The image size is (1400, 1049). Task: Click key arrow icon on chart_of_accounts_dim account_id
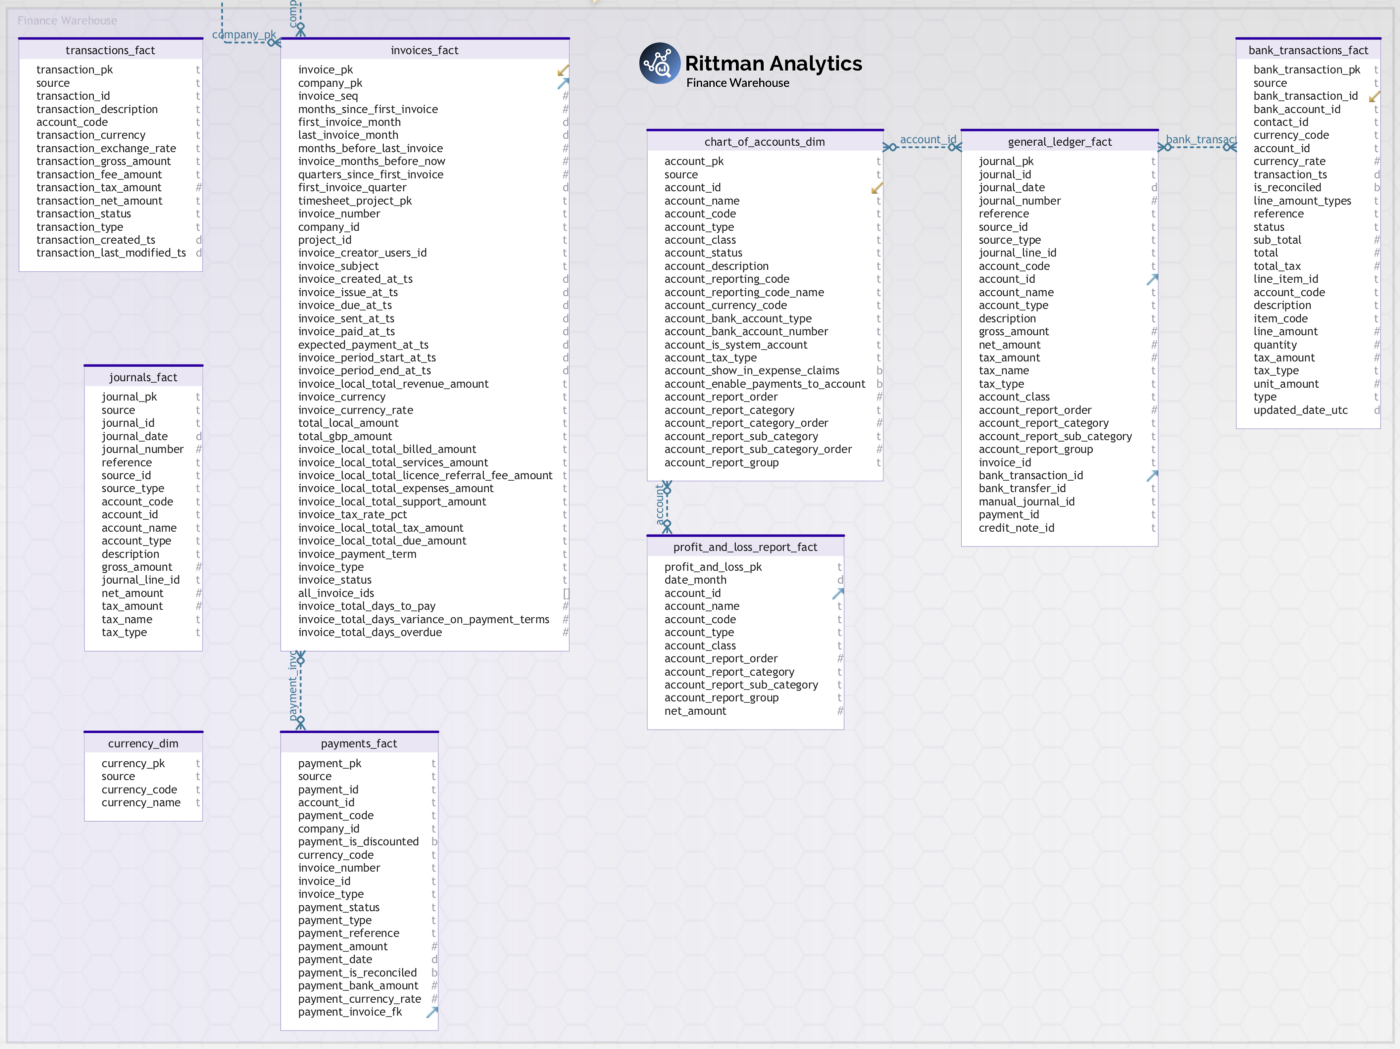877,188
